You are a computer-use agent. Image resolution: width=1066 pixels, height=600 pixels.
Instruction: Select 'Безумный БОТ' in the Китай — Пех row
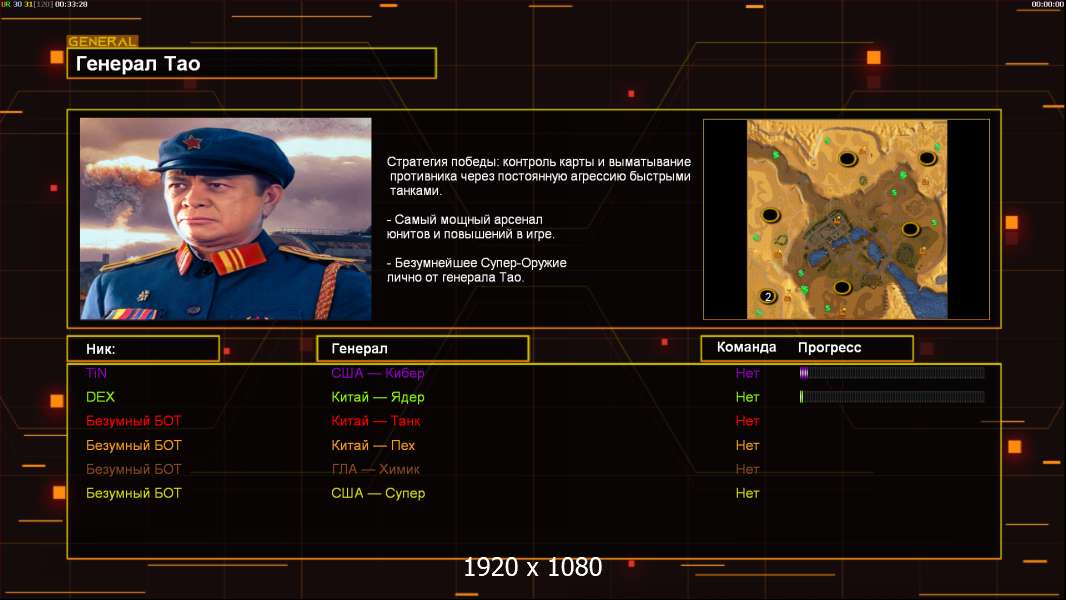[133, 445]
